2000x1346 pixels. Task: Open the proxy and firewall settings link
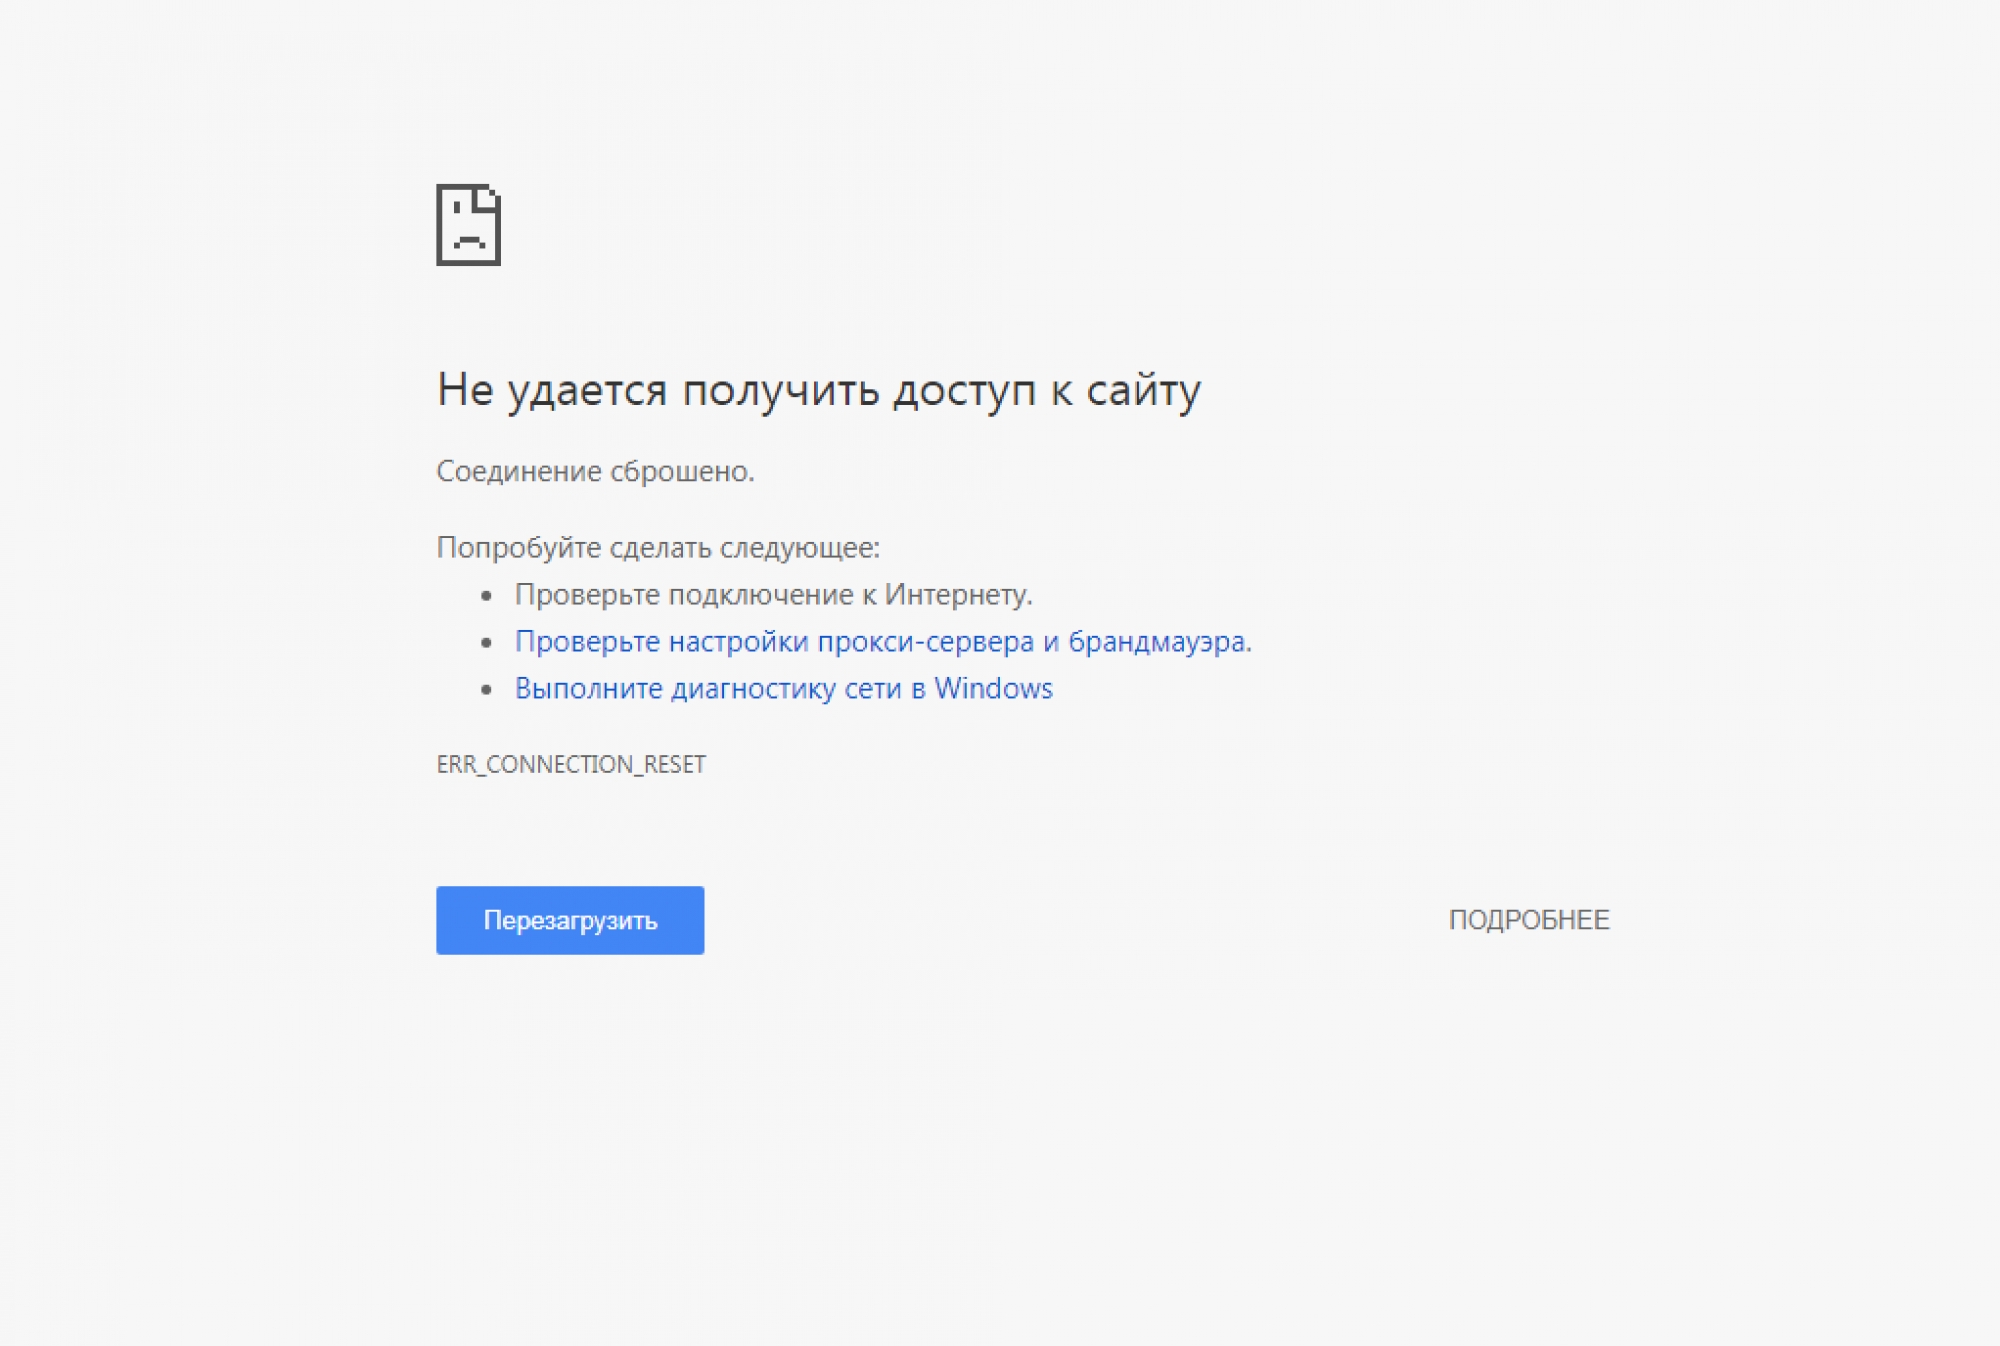coord(882,641)
